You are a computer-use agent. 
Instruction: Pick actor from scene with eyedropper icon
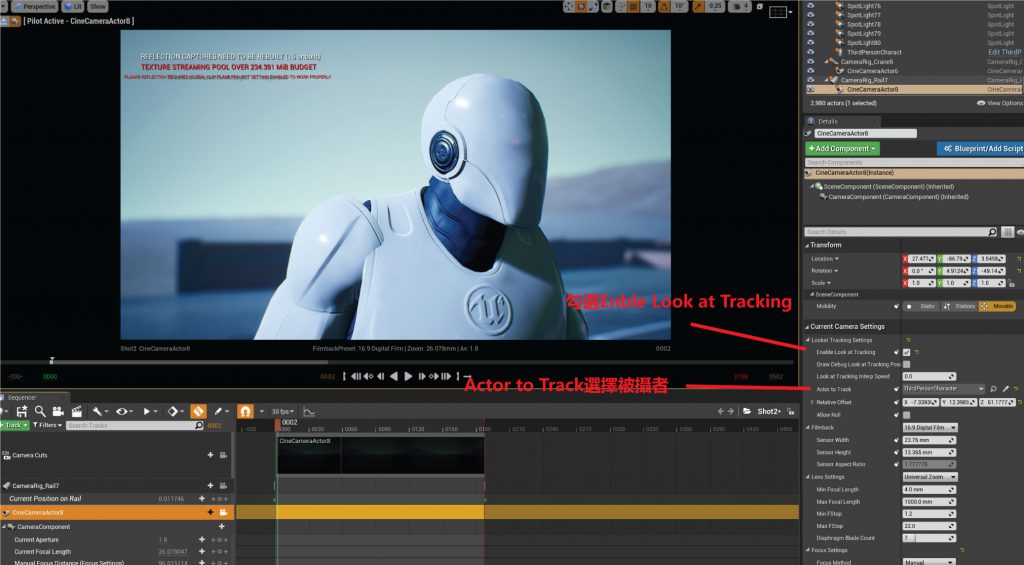(1007, 388)
